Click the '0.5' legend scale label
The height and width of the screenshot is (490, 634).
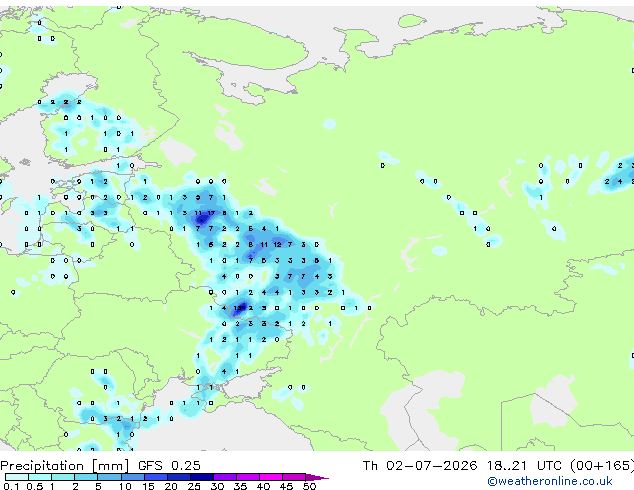pos(35,486)
